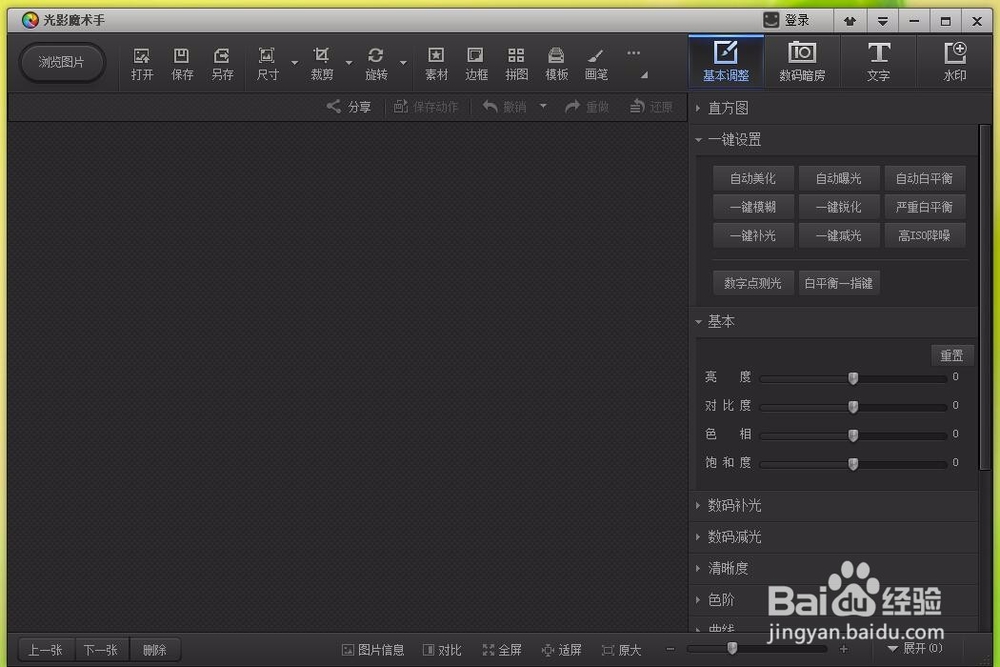
Task: Open the 素材 materials tool
Action: click(436, 64)
